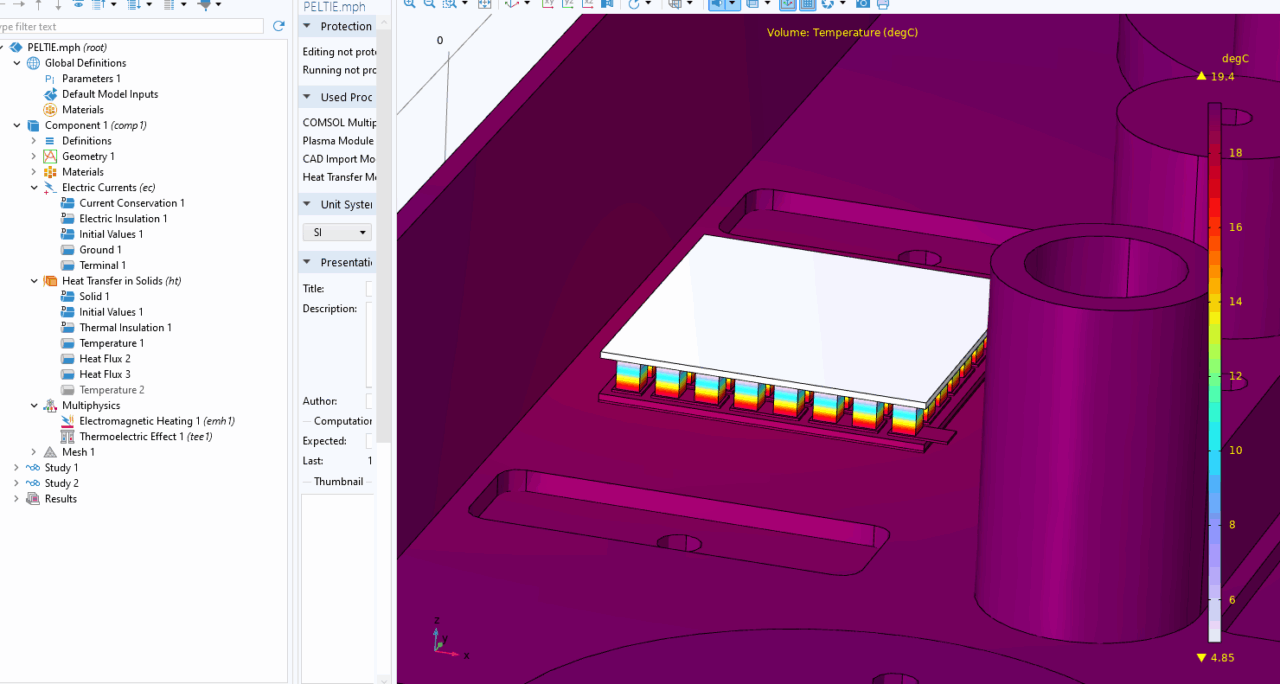The height and width of the screenshot is (684, 1280).
Task: Click the zoom out magnifier icon
Action: tap(429, 4)
